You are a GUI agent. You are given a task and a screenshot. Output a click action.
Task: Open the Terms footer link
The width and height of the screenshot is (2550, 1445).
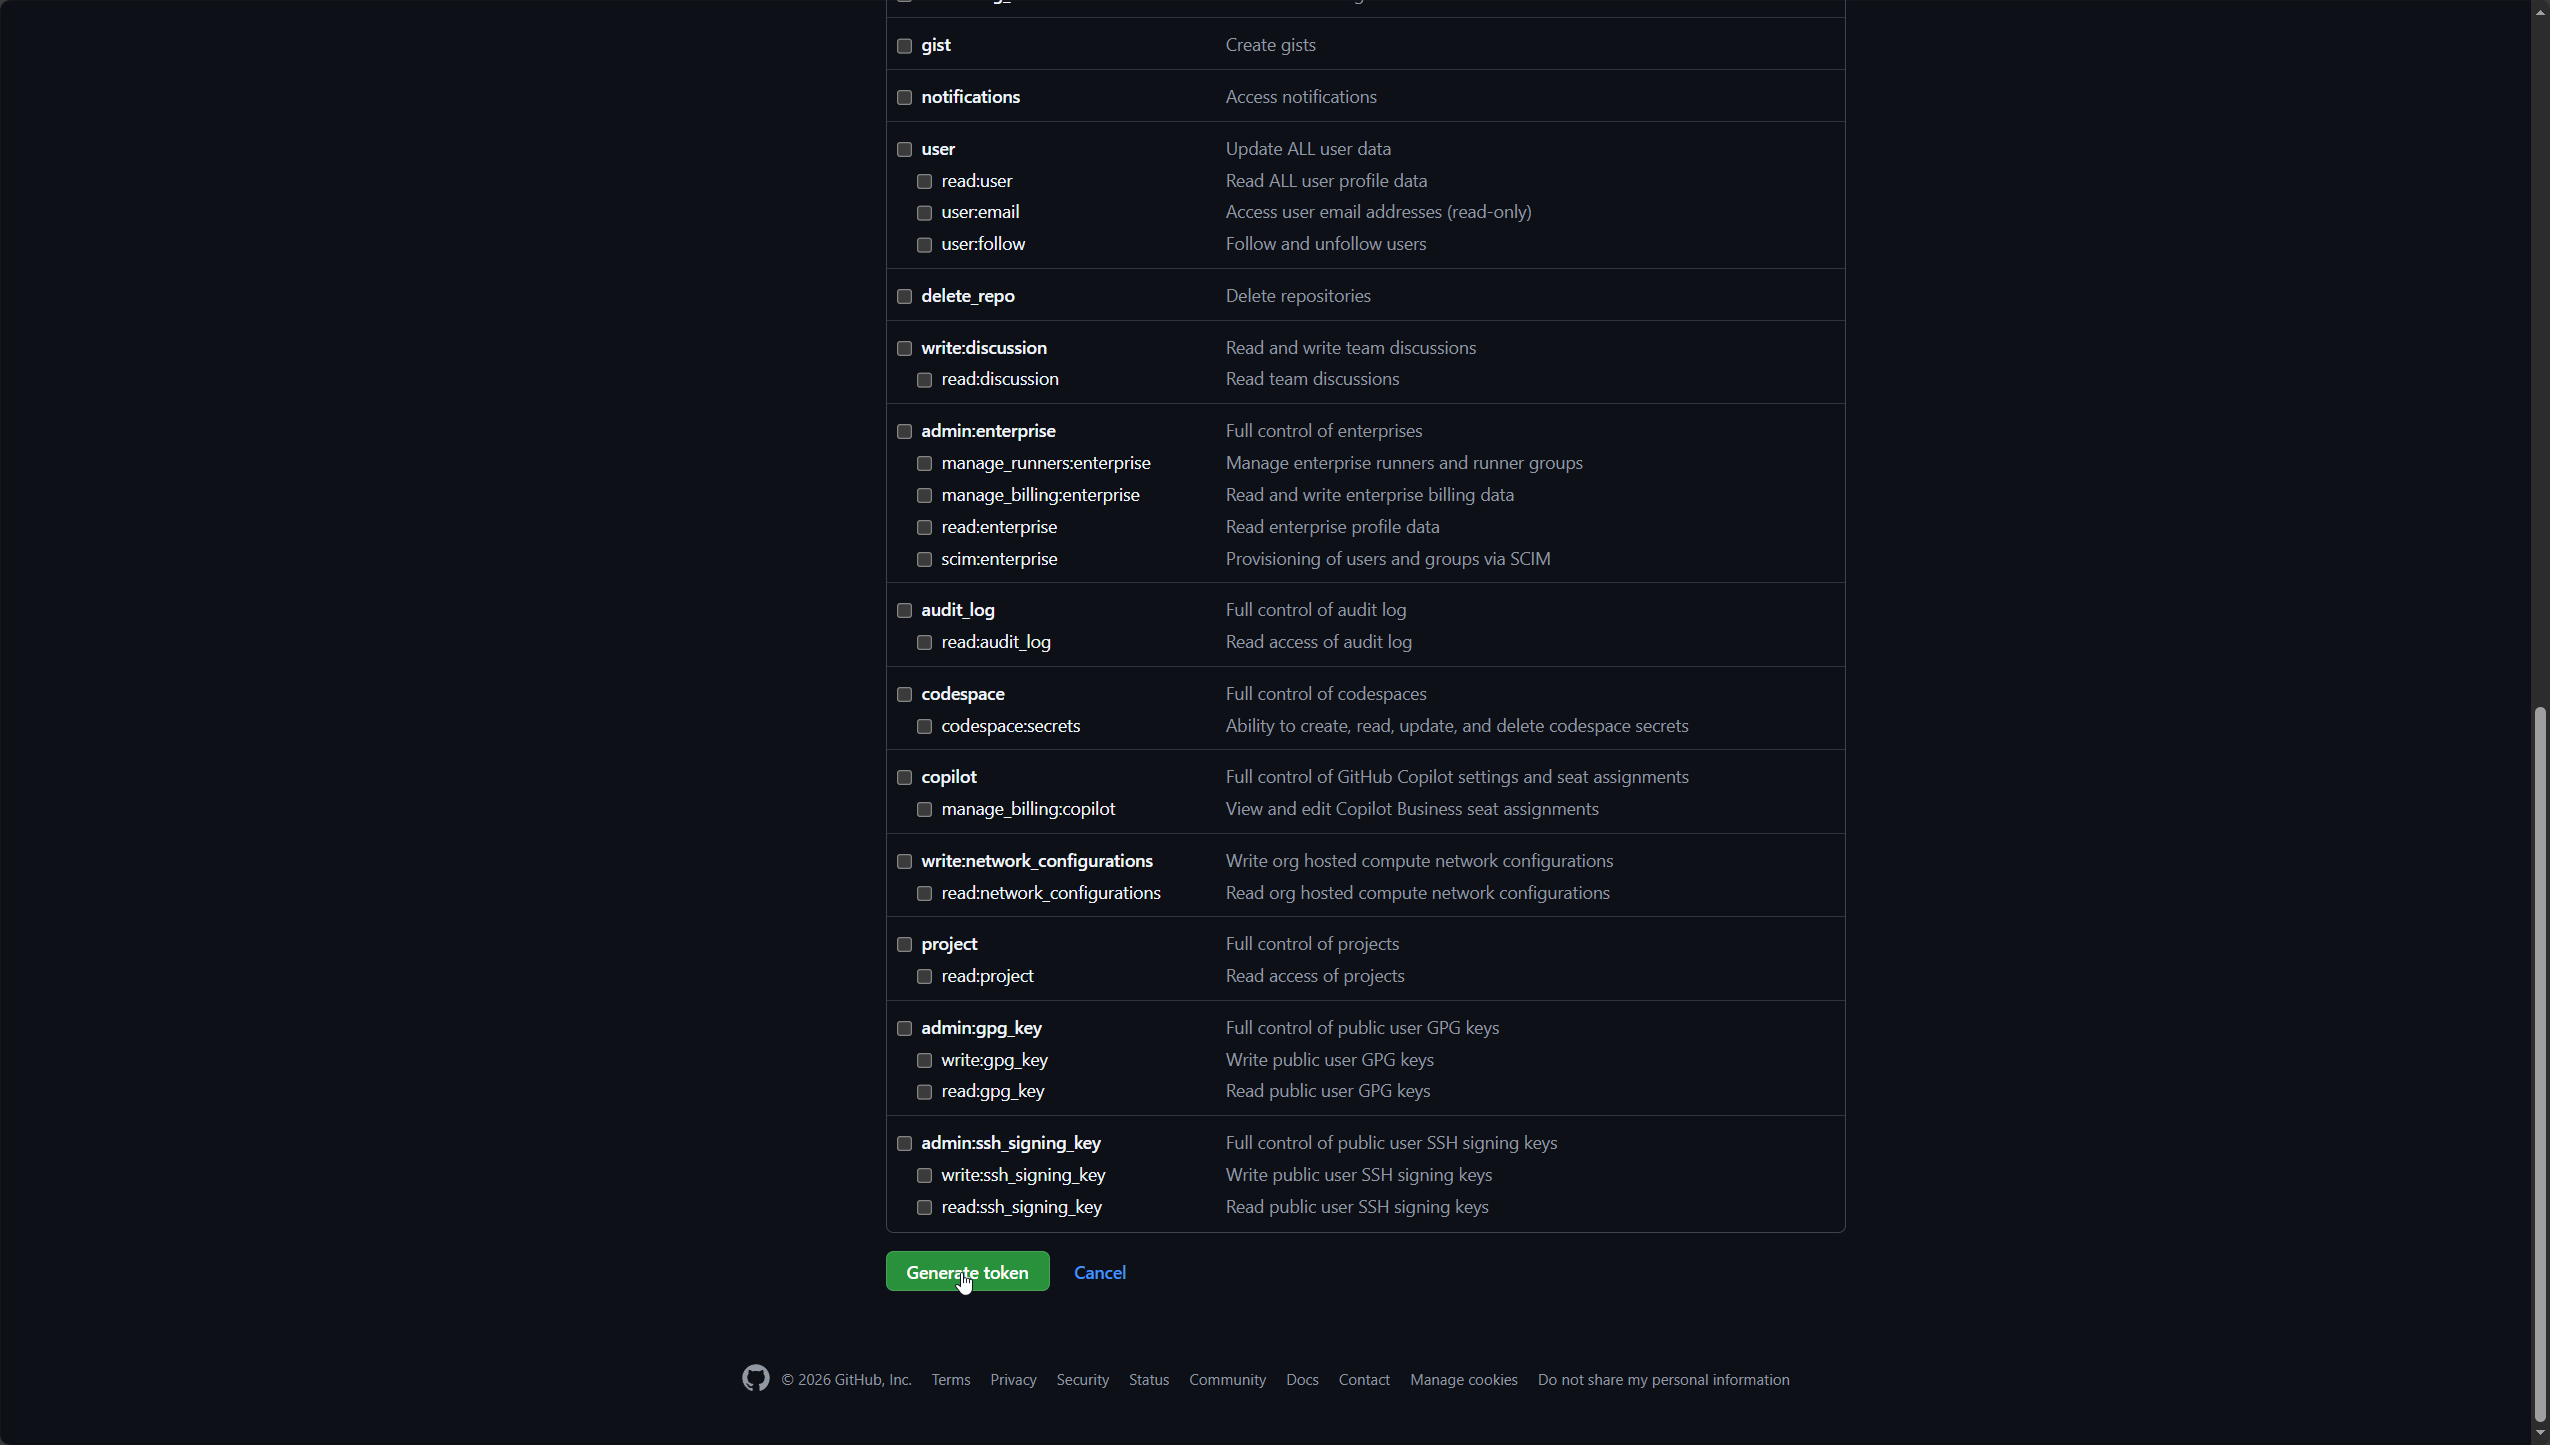pos(950,1380)
